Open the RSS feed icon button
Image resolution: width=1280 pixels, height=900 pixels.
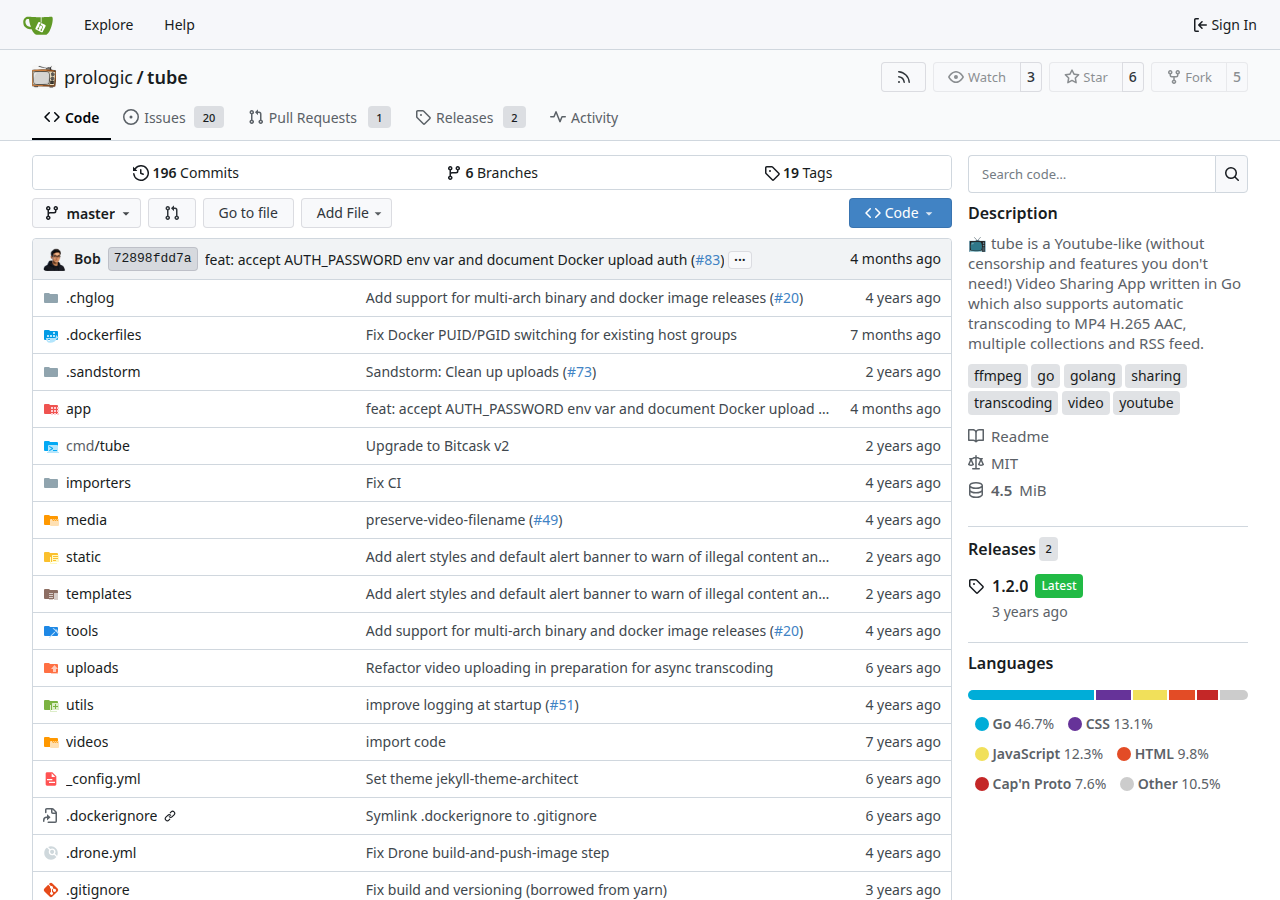[903, 77]
